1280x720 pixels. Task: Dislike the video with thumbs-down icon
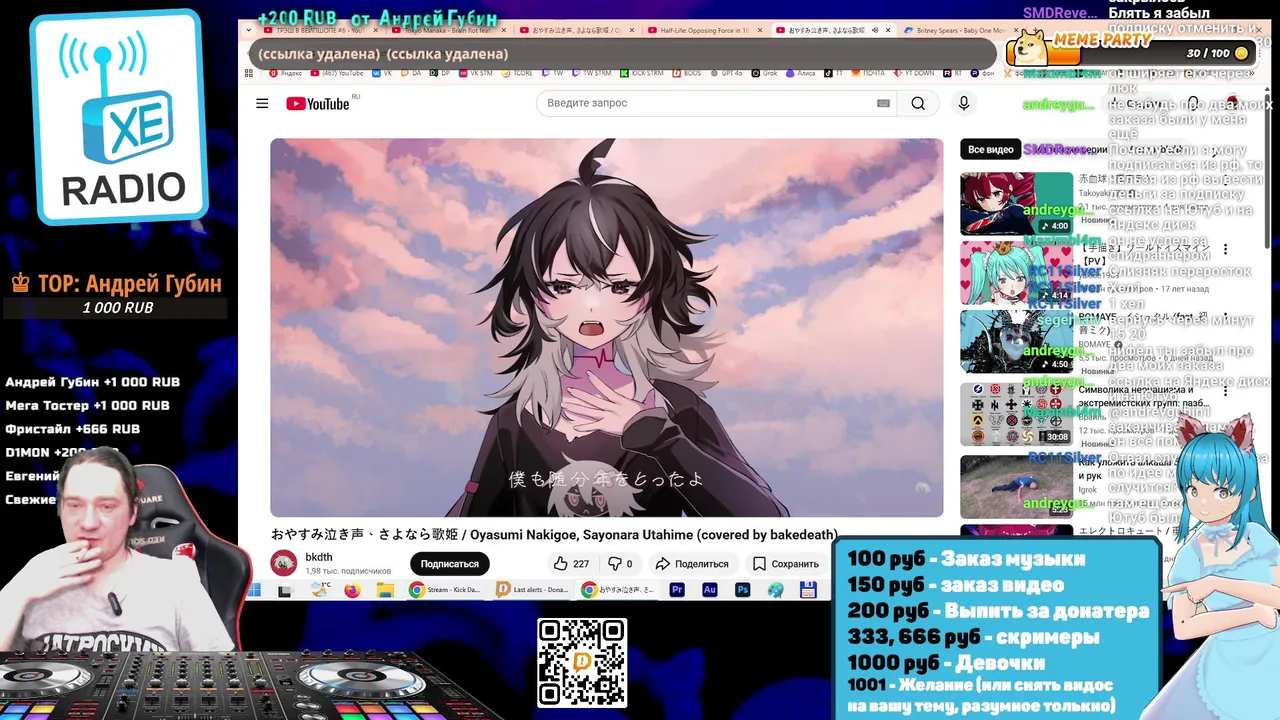620,564
